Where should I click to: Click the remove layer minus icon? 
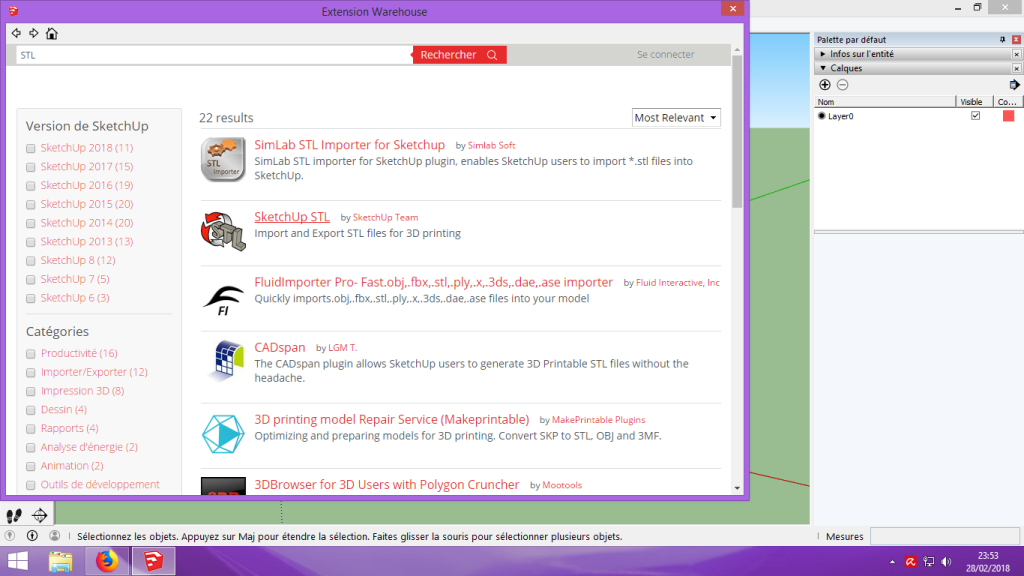(842, 85)
